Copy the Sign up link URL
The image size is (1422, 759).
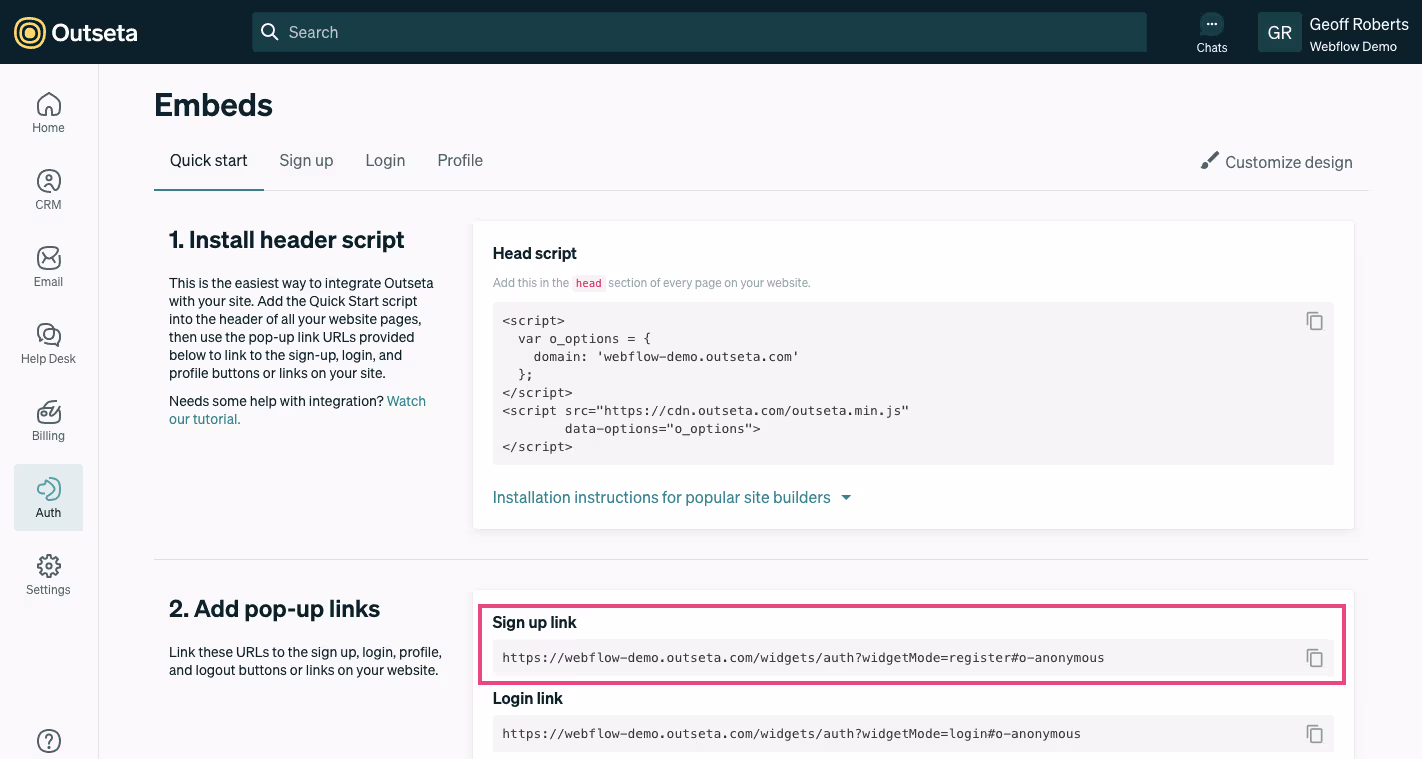pyautogui.click(x=1315, y=658)
